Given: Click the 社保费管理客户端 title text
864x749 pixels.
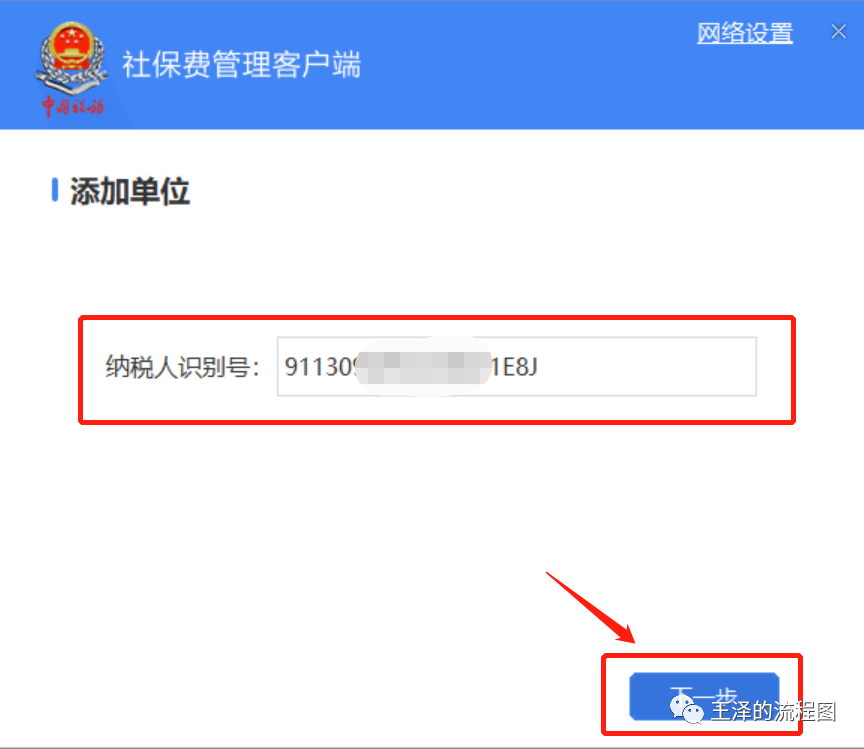Looking at the screenshot, I should click(x=241, y=64).
